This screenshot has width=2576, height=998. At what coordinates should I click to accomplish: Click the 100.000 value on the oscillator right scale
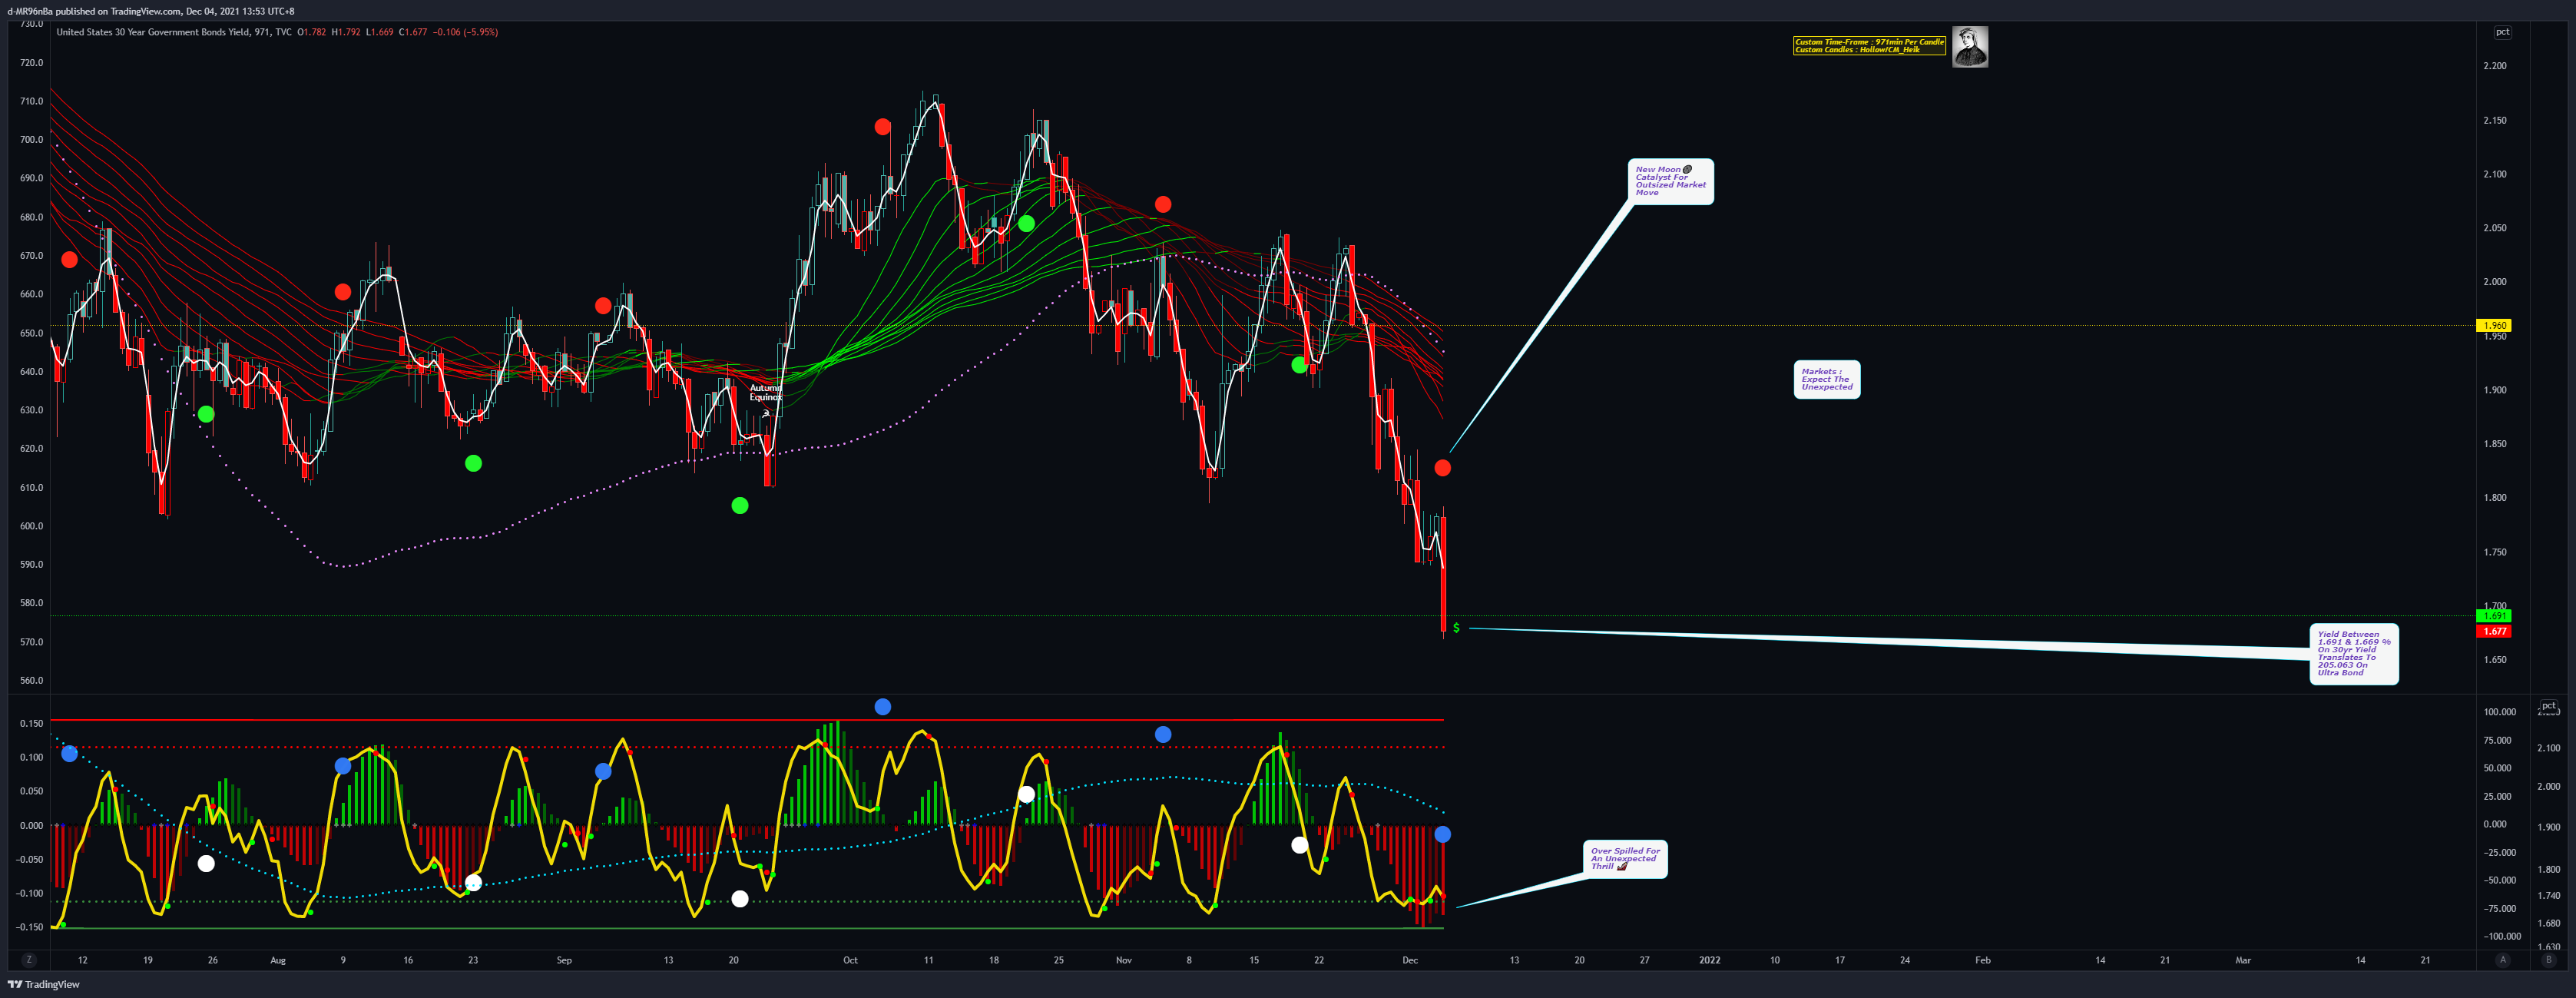(x=2499, y=712)
